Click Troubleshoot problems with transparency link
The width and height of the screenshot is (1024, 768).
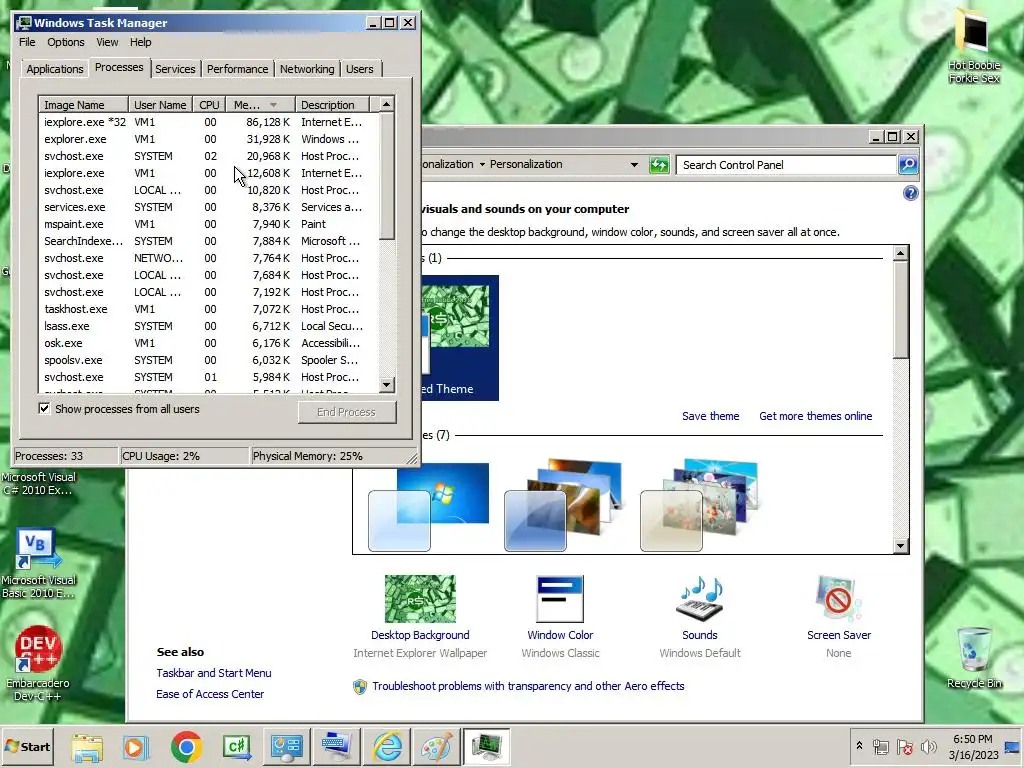click(x=528, y=686)
